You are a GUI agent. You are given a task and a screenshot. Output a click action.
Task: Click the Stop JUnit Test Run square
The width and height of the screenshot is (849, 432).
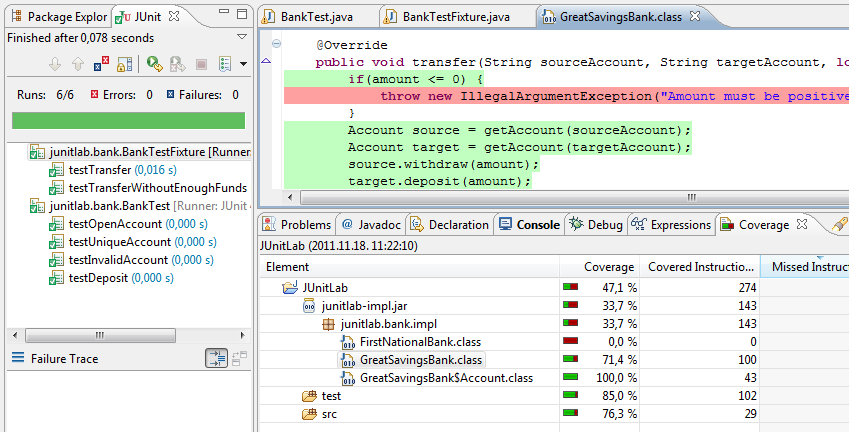[x=201, y=65]
